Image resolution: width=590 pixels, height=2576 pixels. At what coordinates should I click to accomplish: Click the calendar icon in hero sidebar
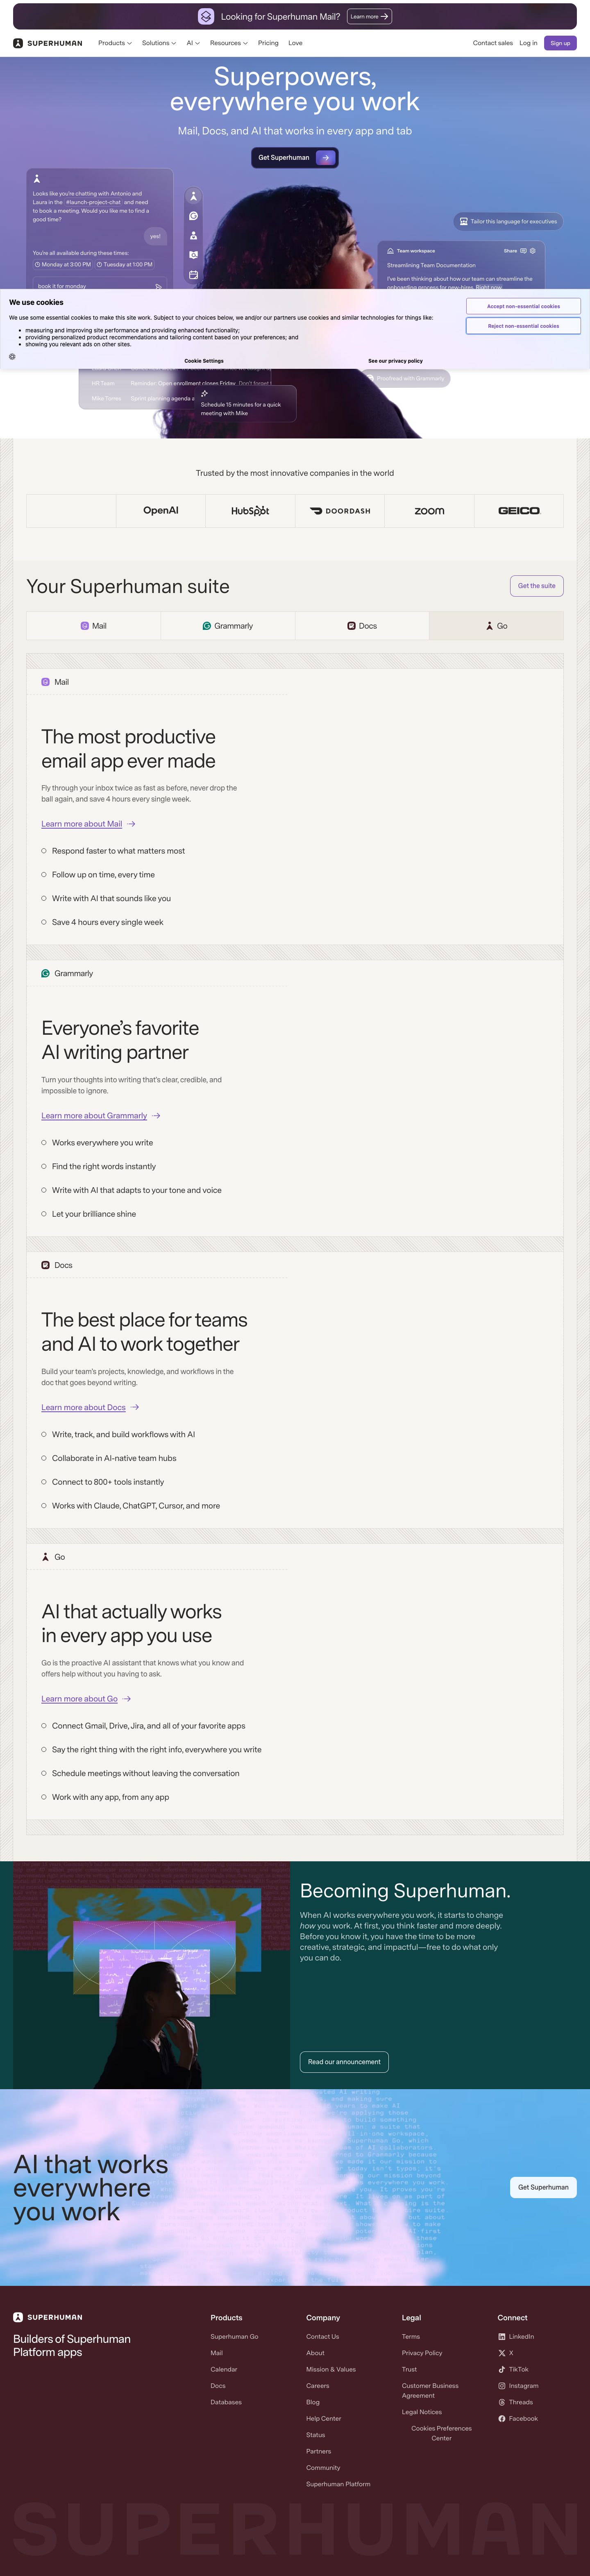pyautogui.click(x=193, y=275)
